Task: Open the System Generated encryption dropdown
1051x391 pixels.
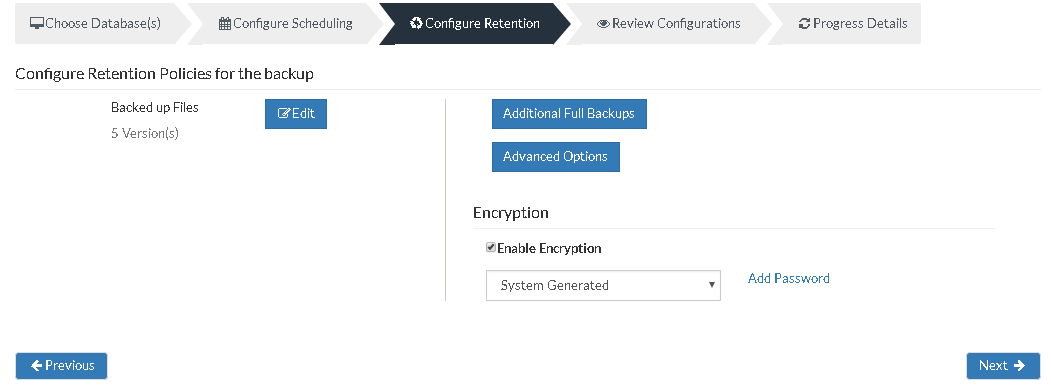Action: (603, 286)
